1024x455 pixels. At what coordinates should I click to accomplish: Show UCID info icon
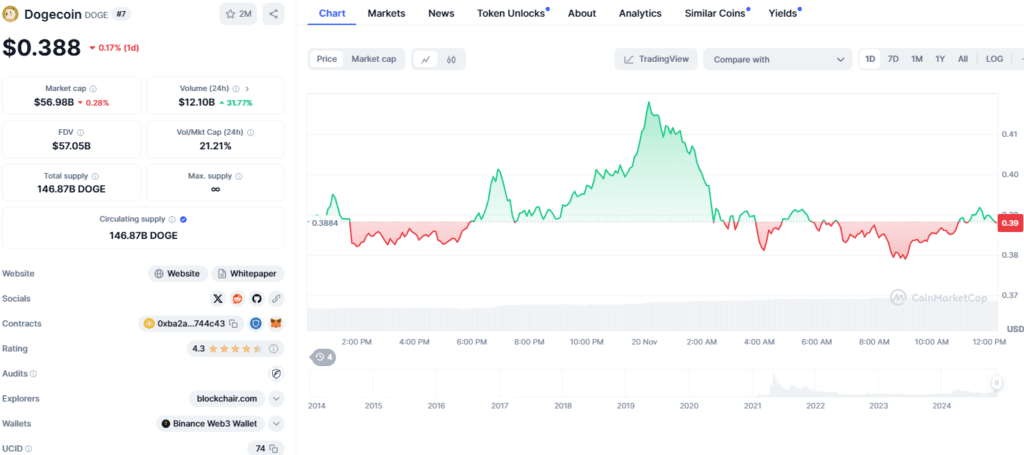tap(27, 448)
